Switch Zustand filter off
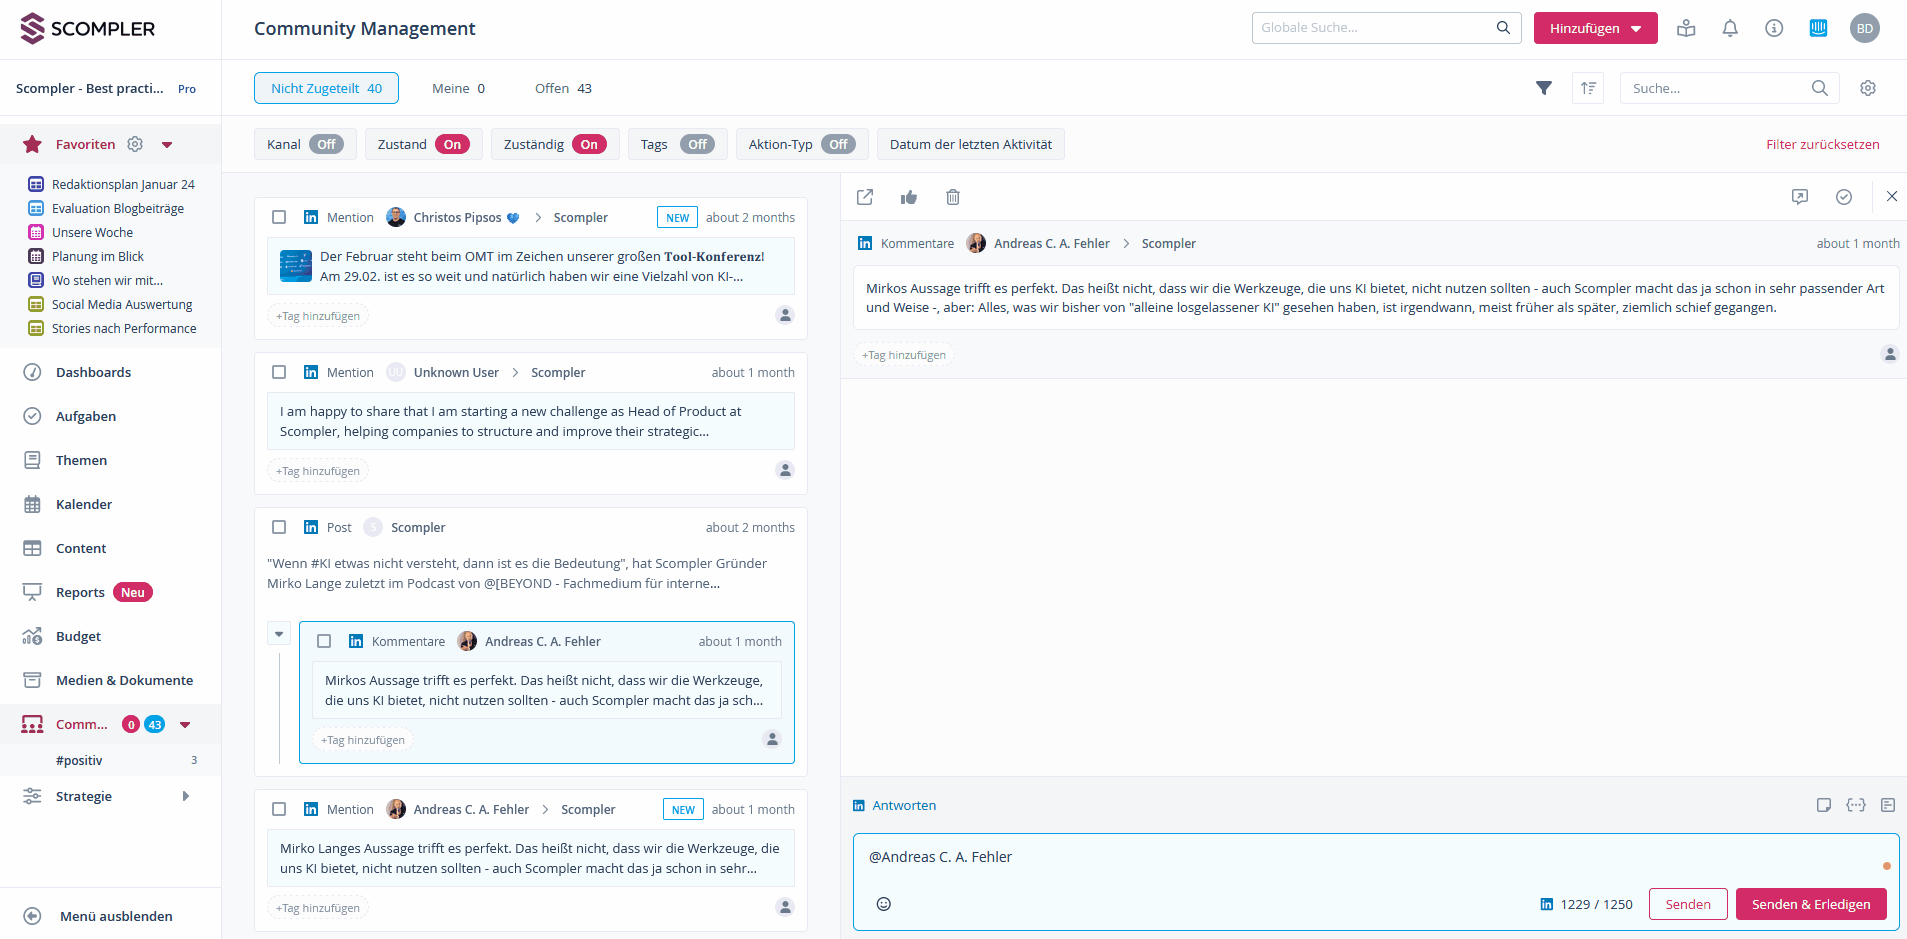The width and height of the screenshot is (1907, 939). point(451,144)
